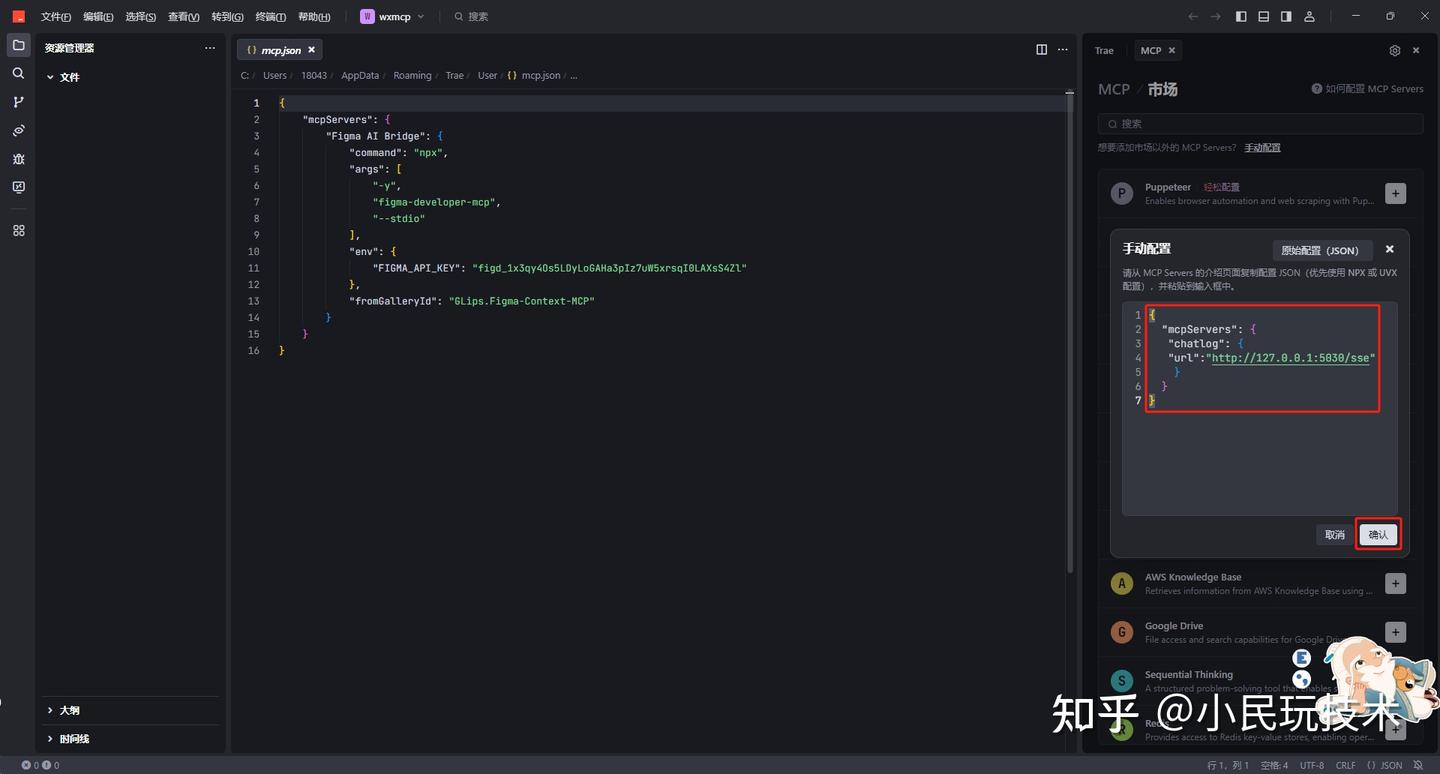
Task: Open the wxmcp workspace dropdown
Action: click(x=393, y=16)
